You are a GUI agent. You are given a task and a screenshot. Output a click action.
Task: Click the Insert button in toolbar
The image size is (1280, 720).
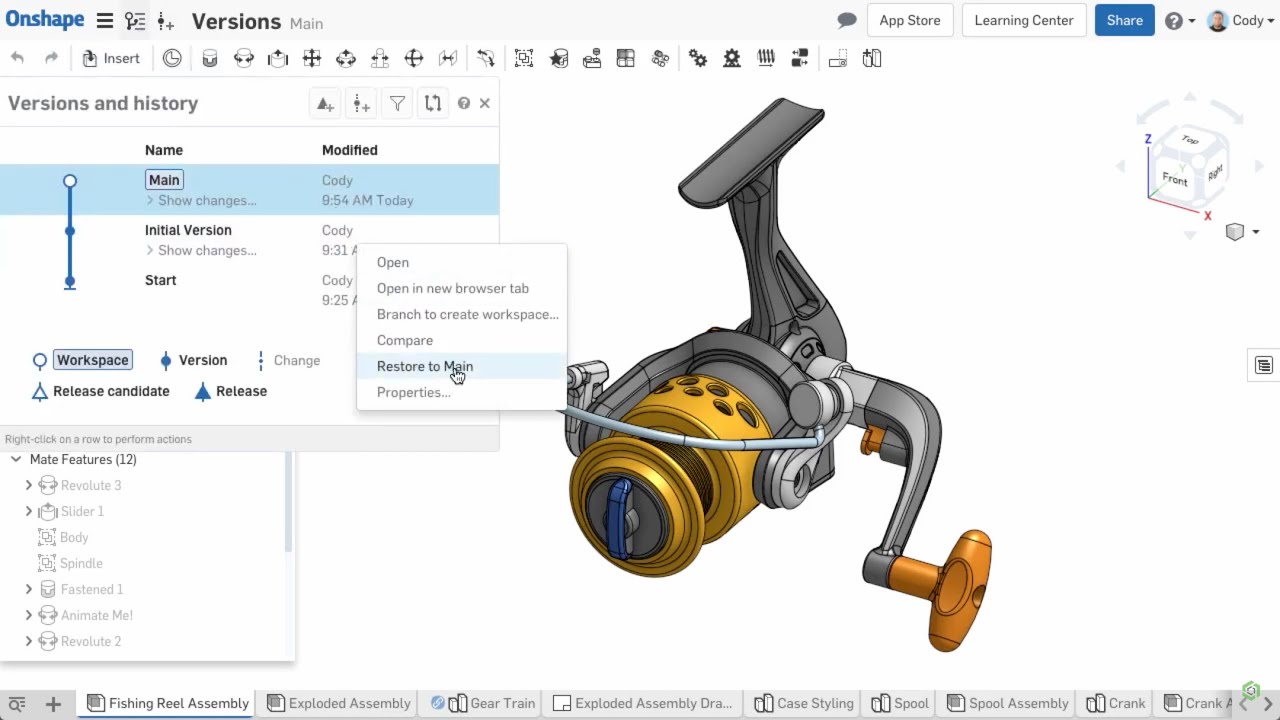click(111, 59)
